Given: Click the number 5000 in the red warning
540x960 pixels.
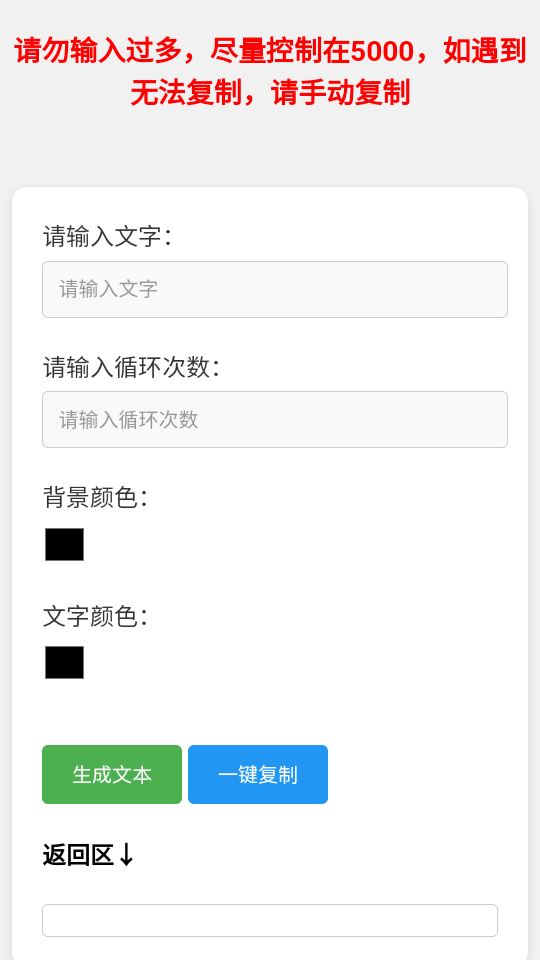Looking at the screenshot, I should coord(382,51).
